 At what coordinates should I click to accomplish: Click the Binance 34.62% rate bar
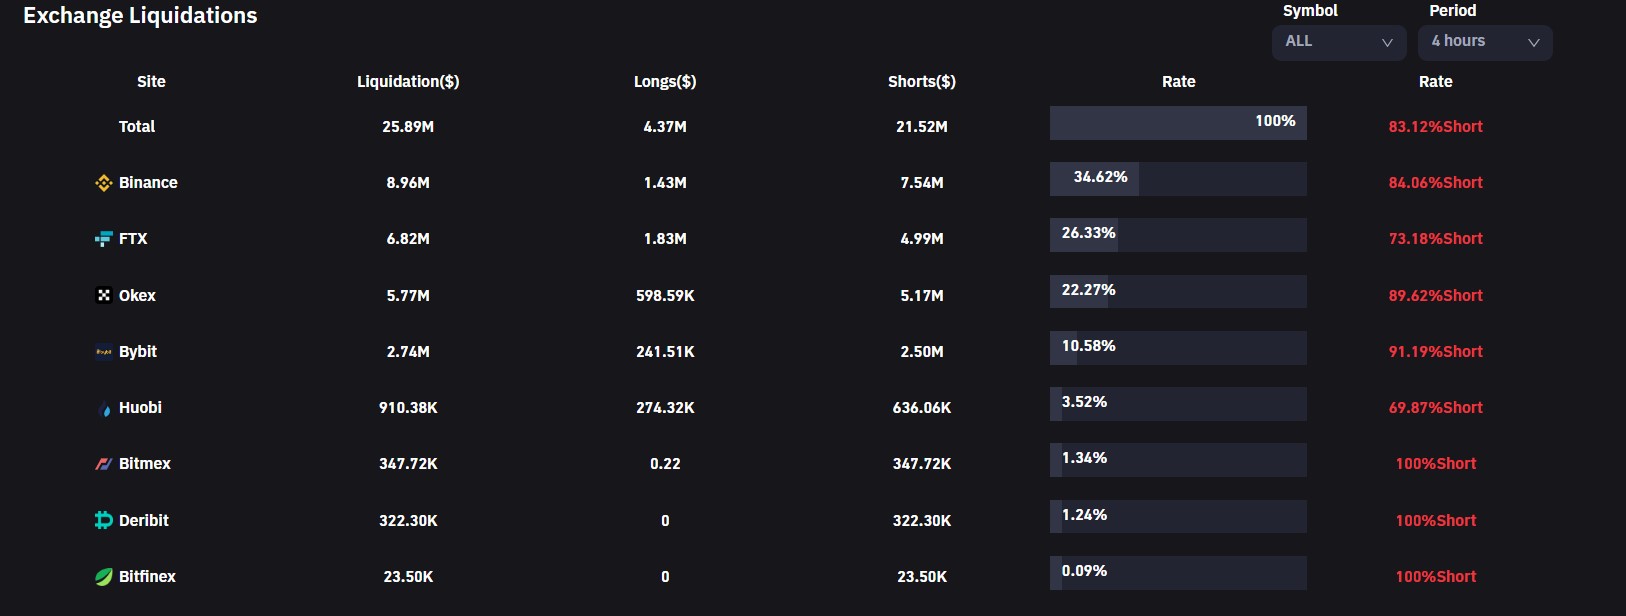[1178, 178]
